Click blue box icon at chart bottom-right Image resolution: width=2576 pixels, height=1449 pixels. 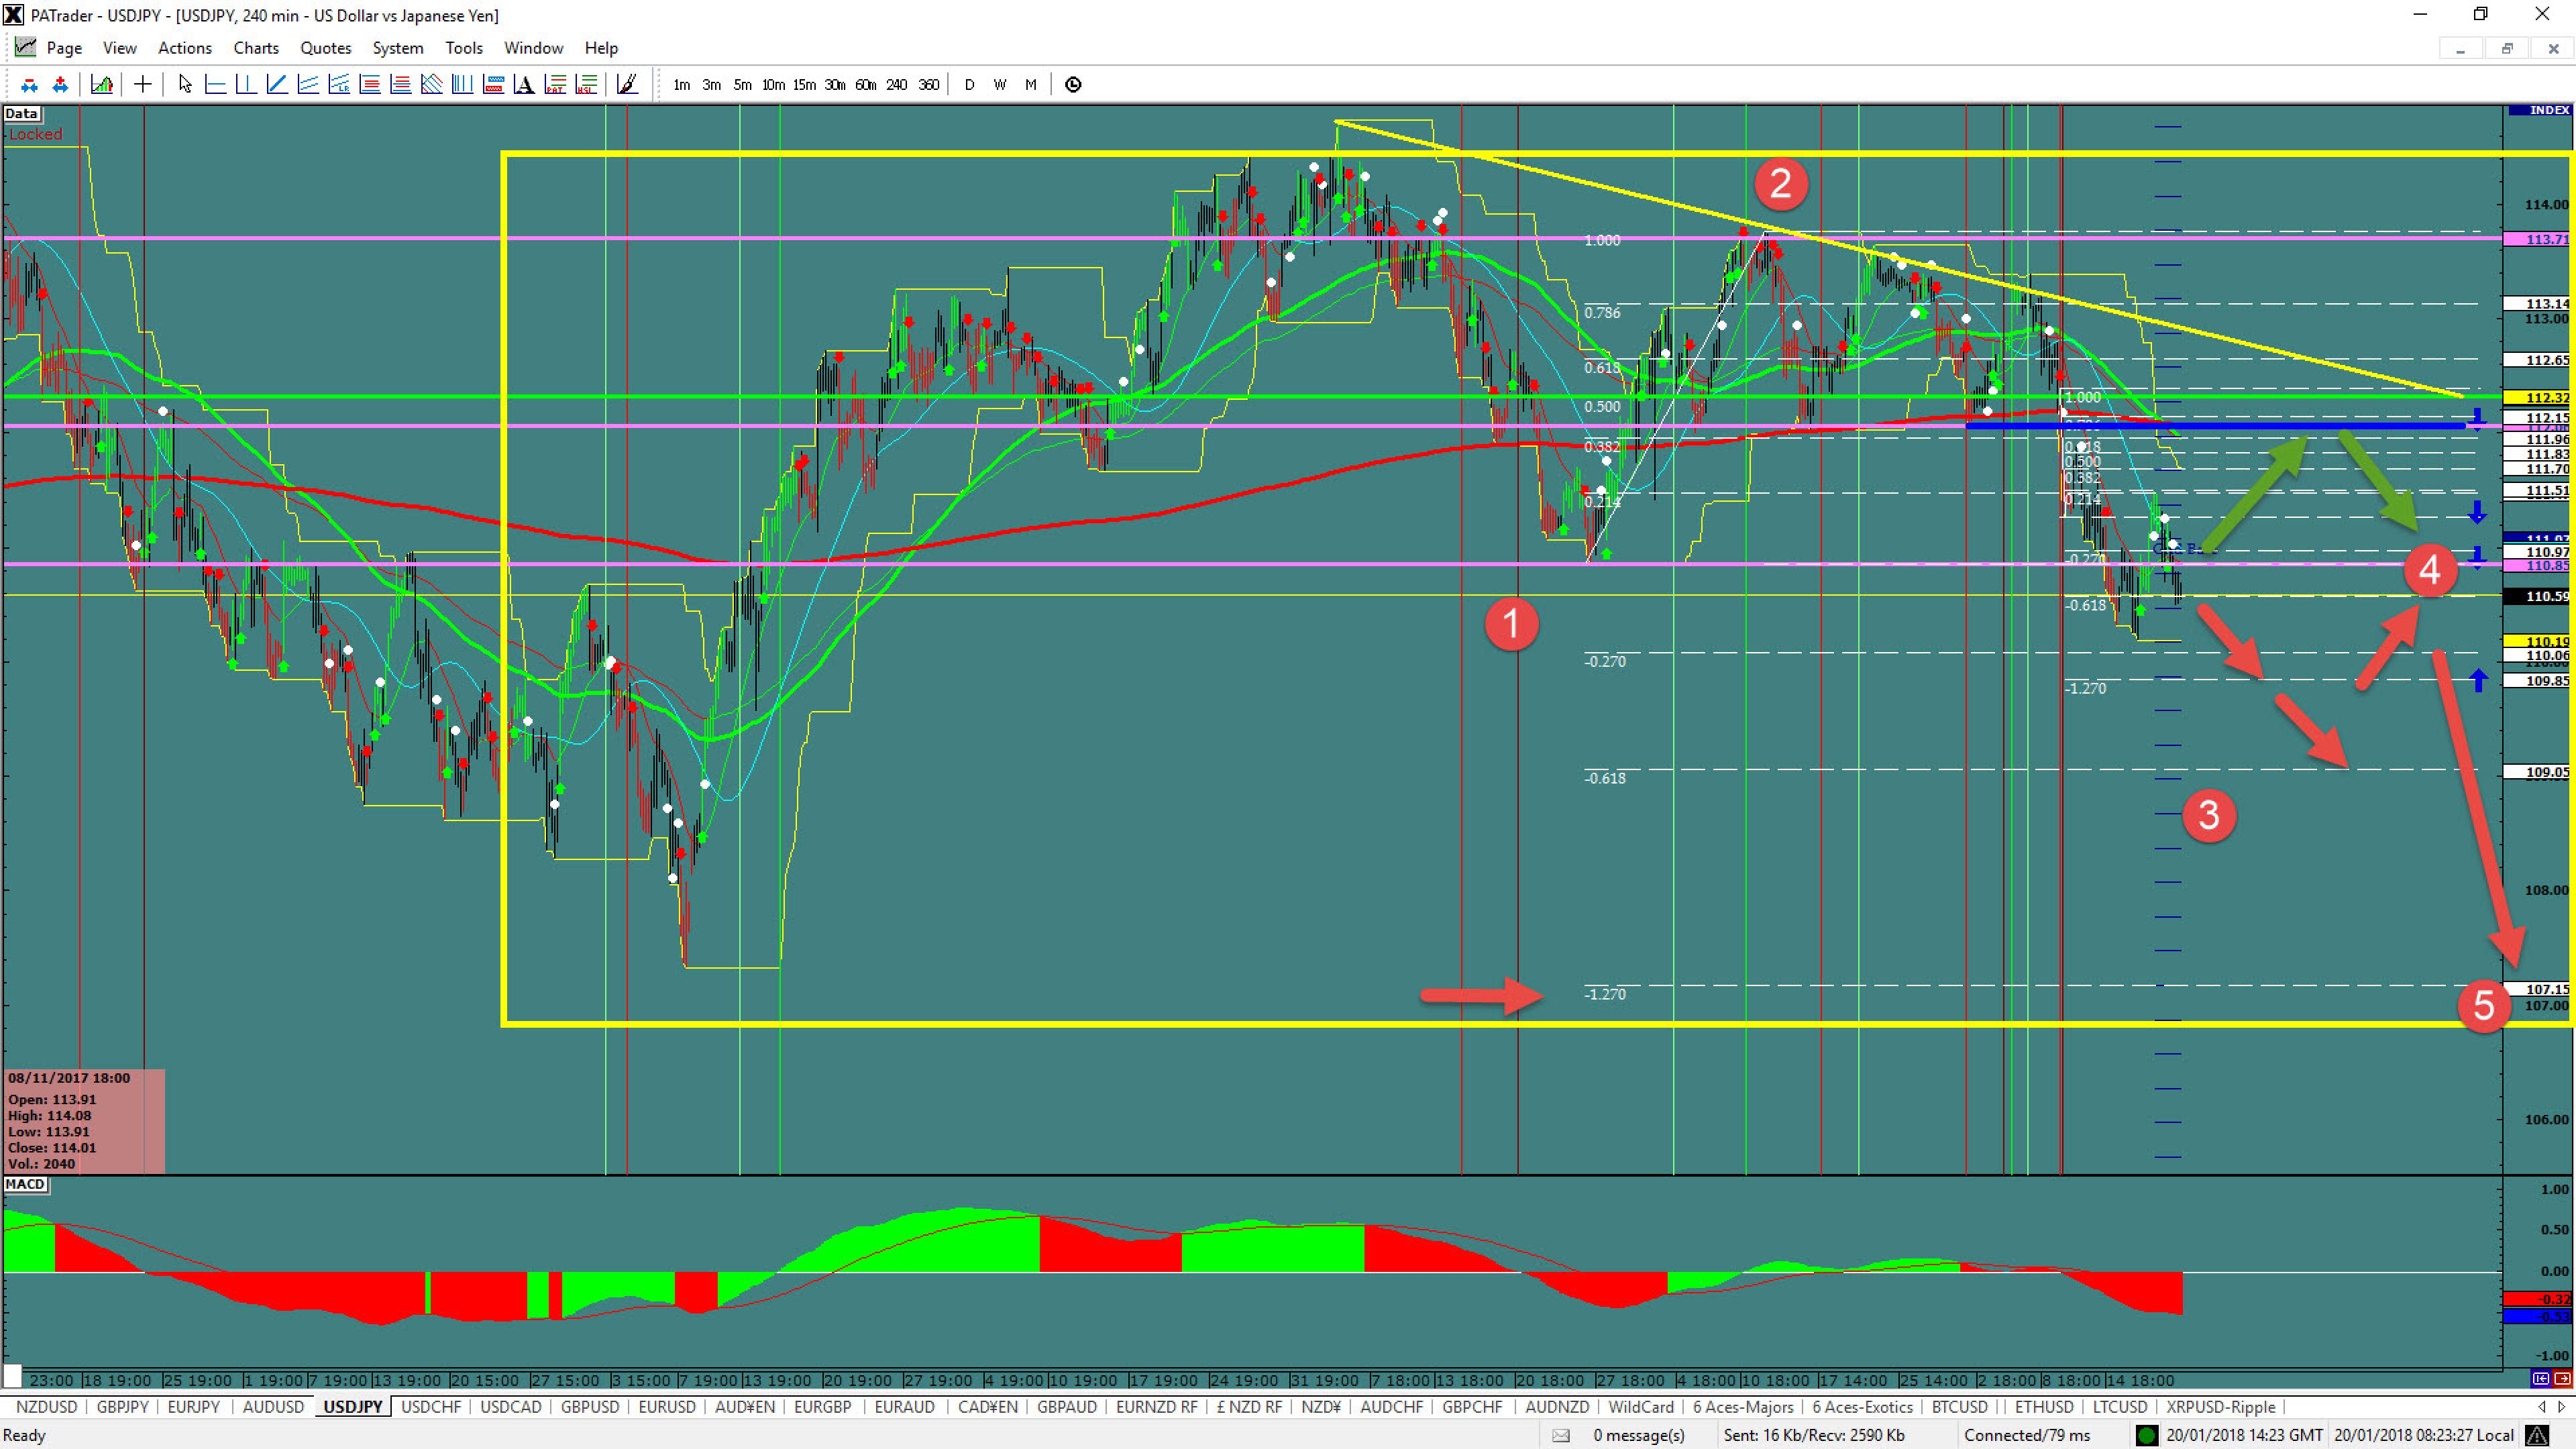[x=2541, y=1379]
